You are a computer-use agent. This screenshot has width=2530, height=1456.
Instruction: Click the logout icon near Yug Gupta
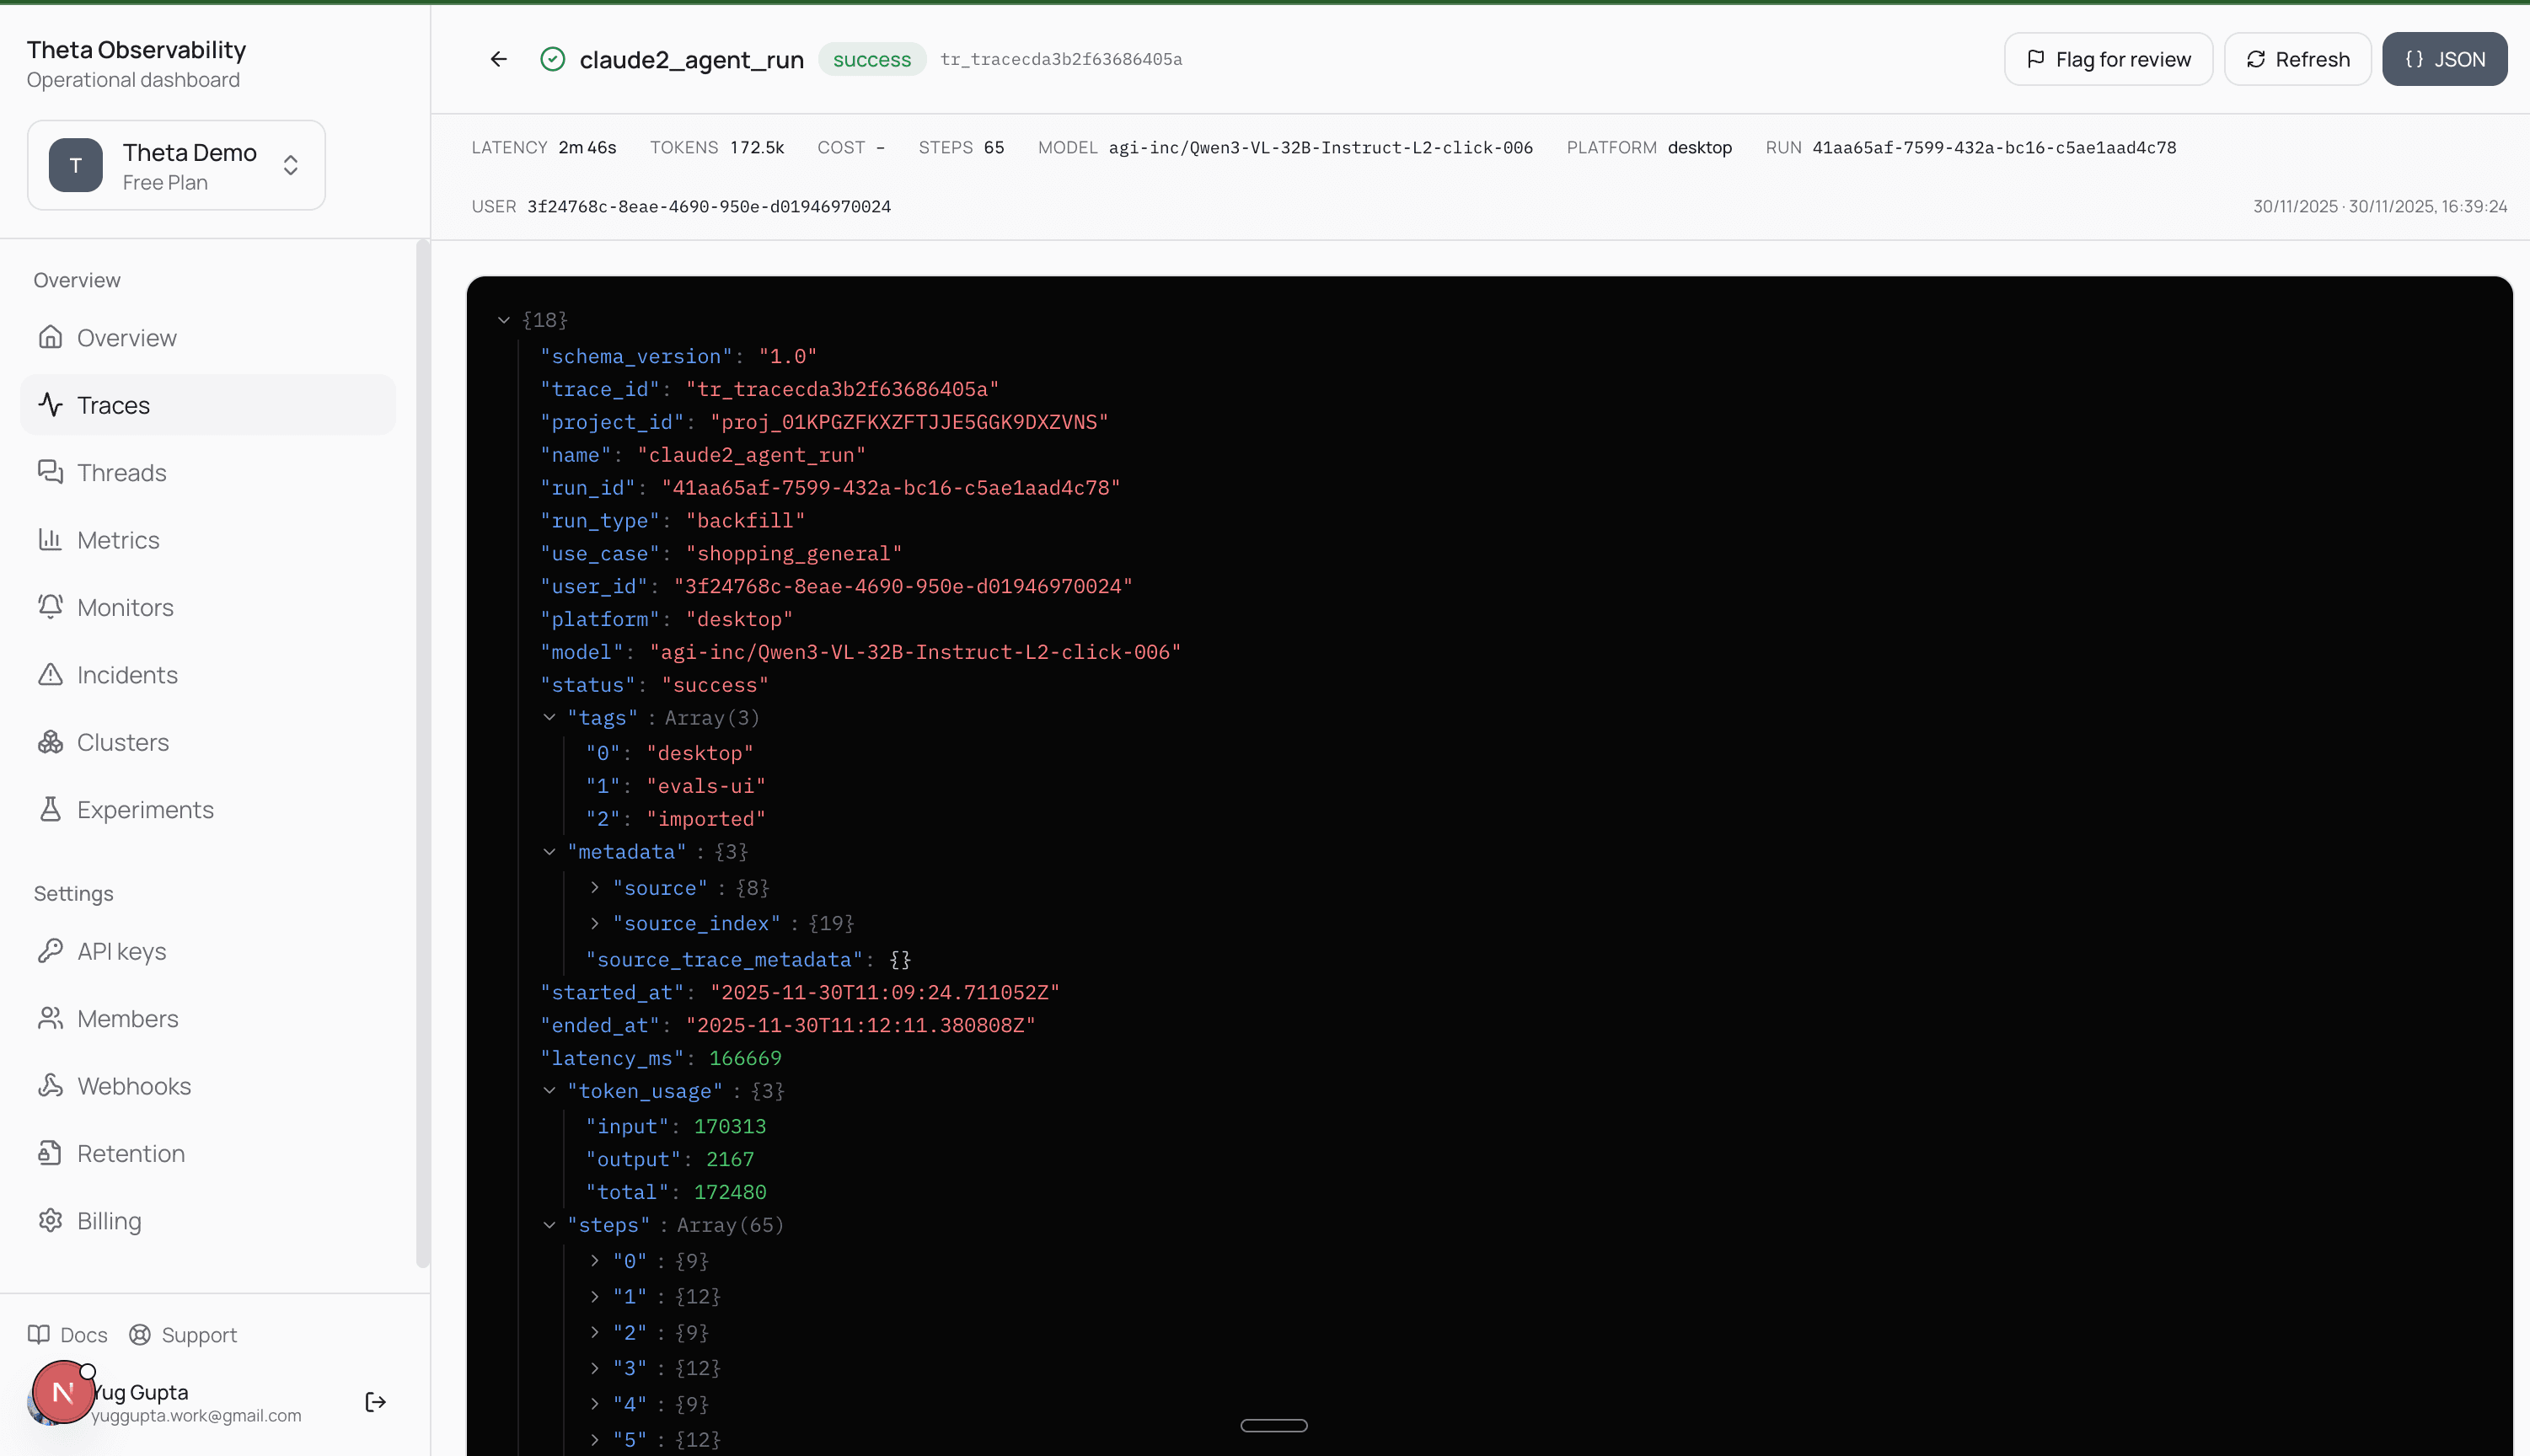pos(375,1402)
